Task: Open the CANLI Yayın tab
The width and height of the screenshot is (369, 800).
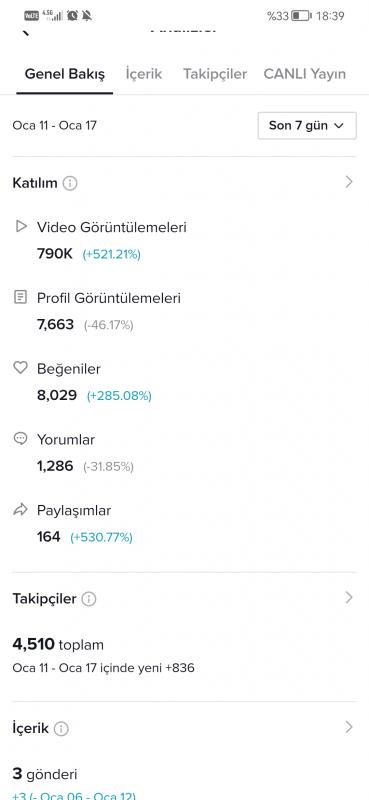Action: pyautogui.click(x=305, y=74)
